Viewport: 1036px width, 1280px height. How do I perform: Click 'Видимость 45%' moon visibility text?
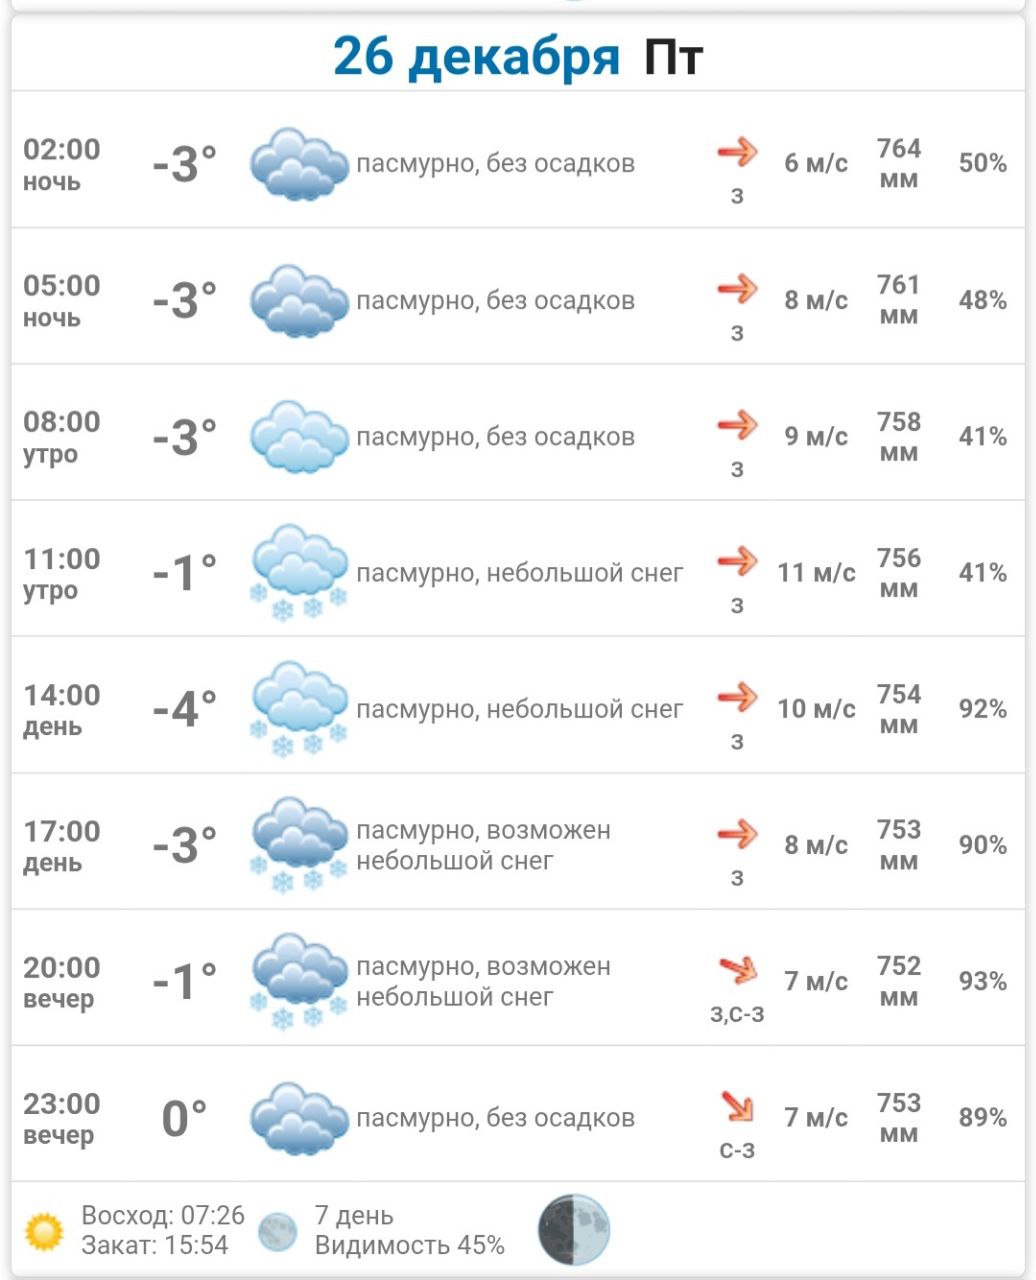tap(409, 1245)
